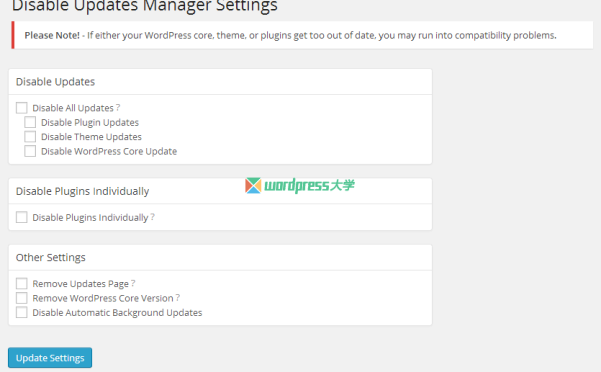Enable Remove Updates Page option
The width and height of the screenshot is (601, 372).
[21, 284]
